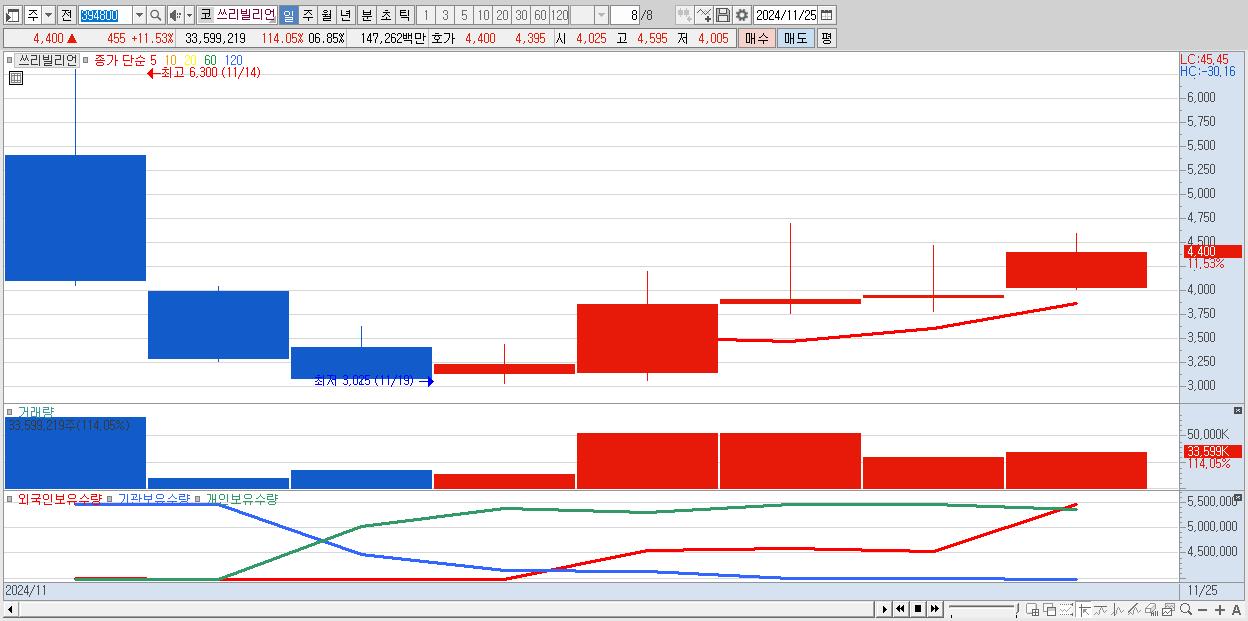Click the A text tool icon
The width and height of the screenshot is (1248, 621).
coord(1237,609)
